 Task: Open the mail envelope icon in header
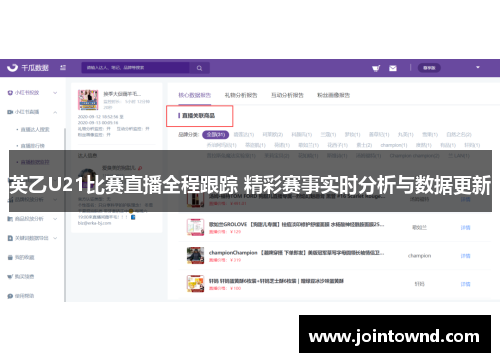[393, 68]
